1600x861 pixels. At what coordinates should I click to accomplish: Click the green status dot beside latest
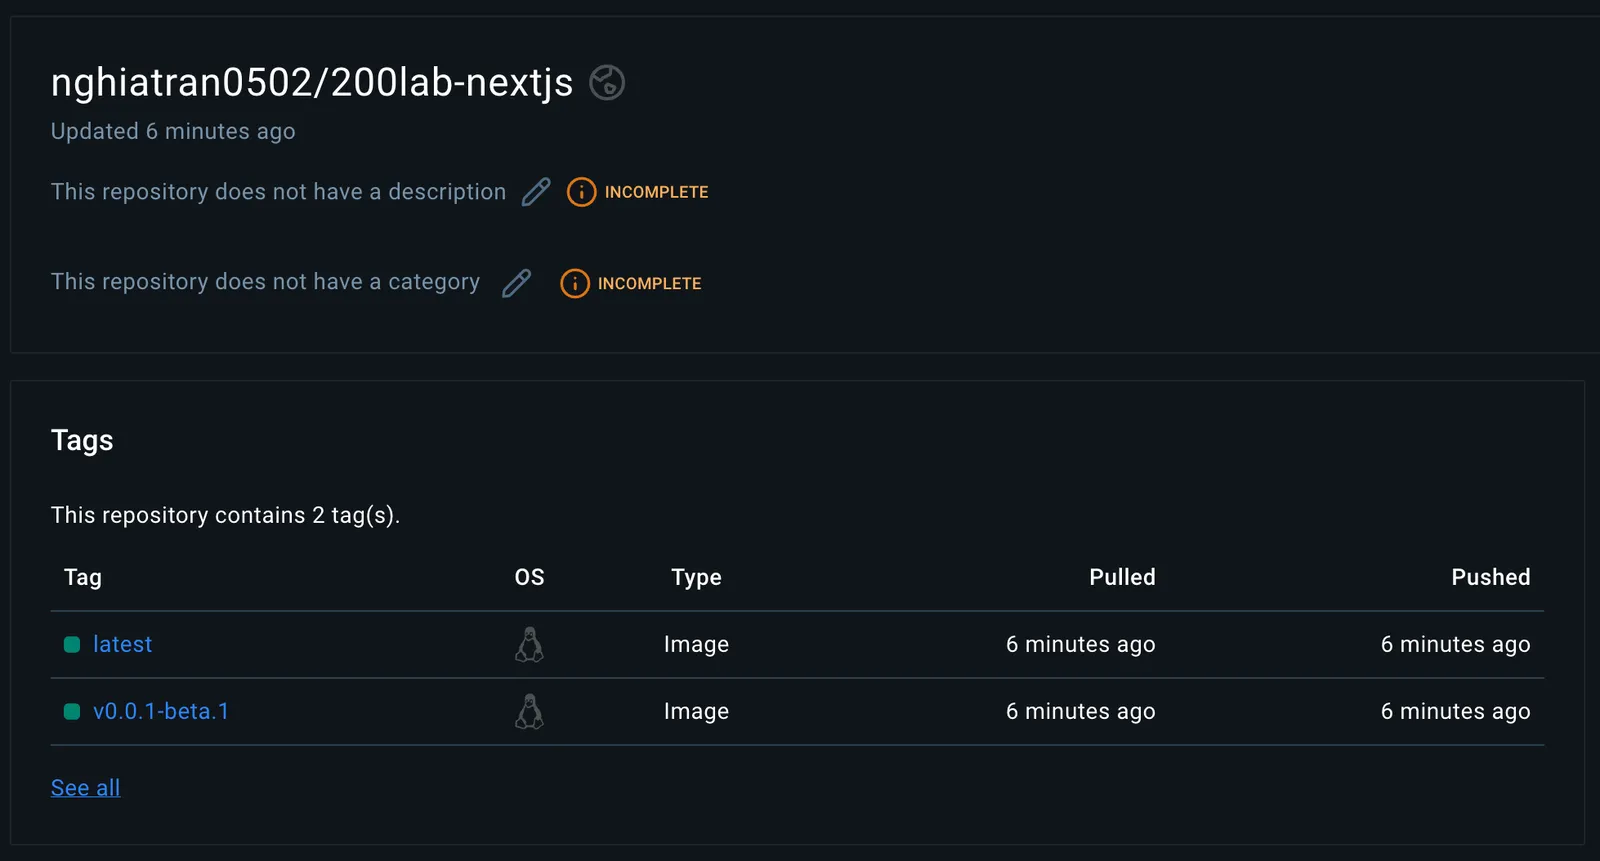coord(72,645)
